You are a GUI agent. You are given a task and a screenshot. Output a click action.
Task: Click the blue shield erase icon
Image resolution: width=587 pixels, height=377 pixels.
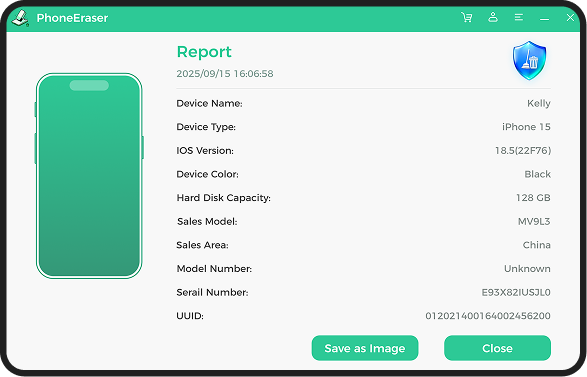click(529, 61)
